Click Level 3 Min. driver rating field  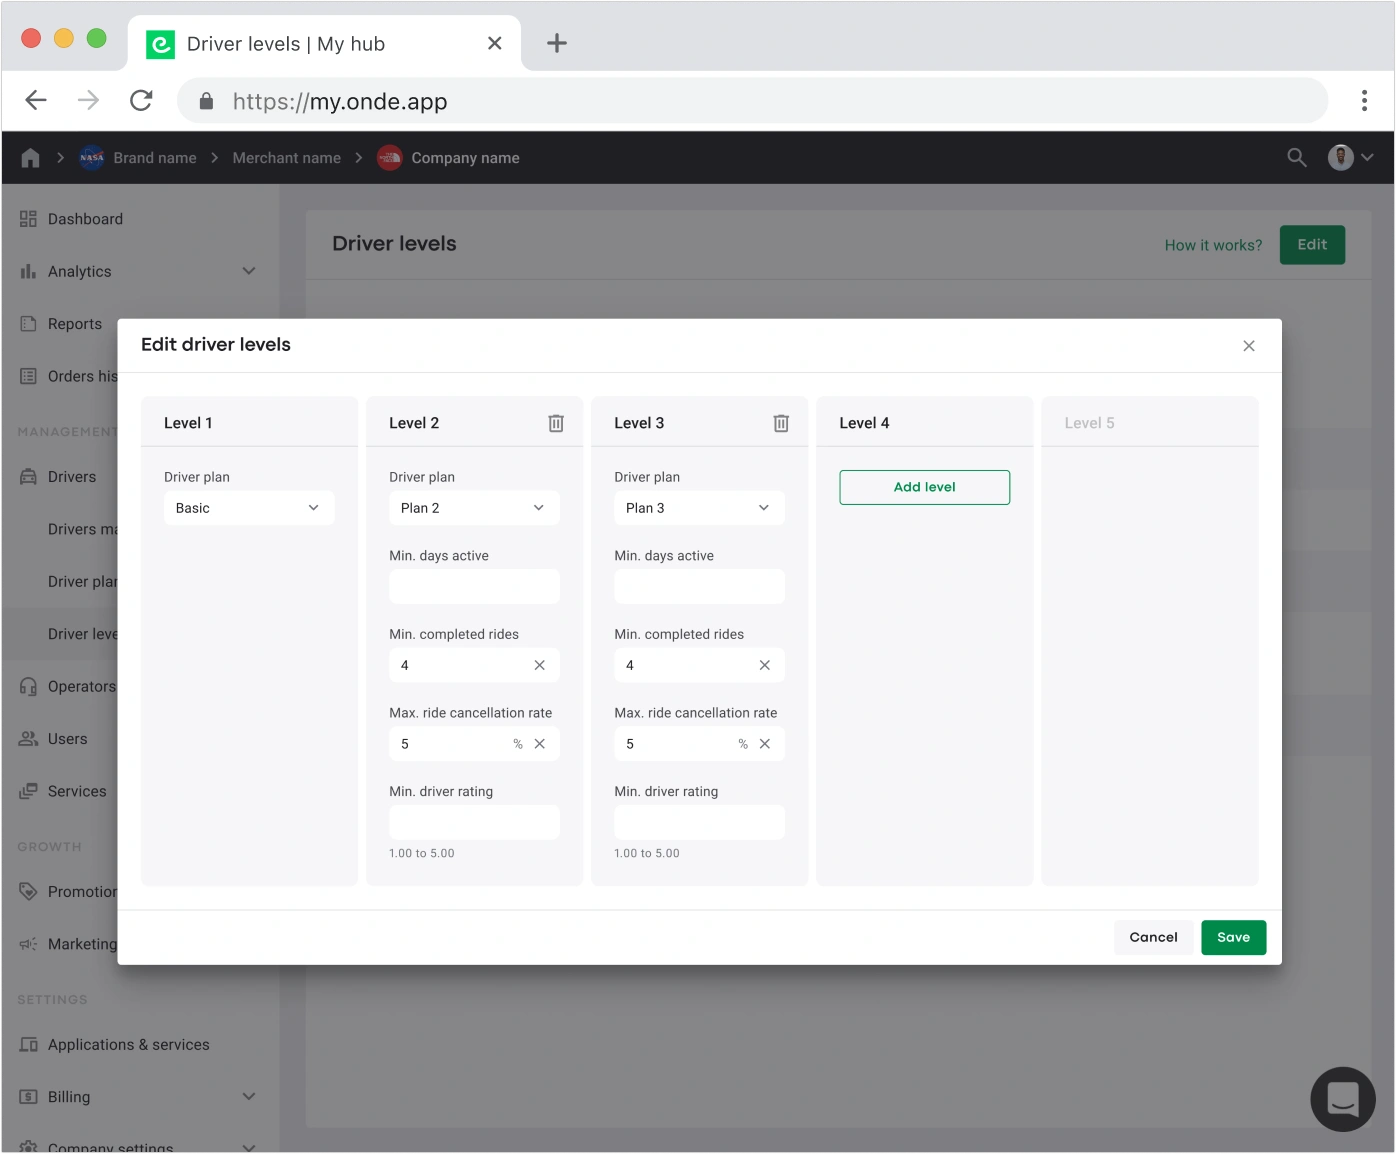coord(699,822)
